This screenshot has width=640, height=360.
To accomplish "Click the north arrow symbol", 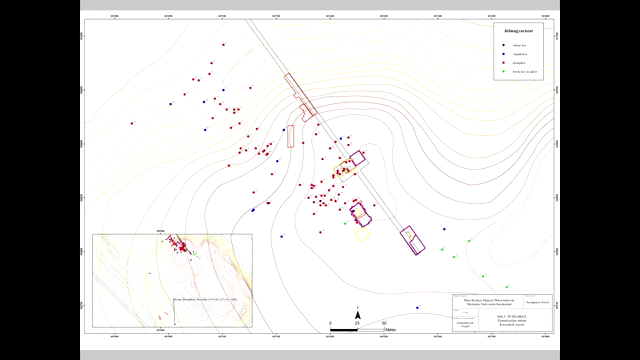I will coord(358,315).
